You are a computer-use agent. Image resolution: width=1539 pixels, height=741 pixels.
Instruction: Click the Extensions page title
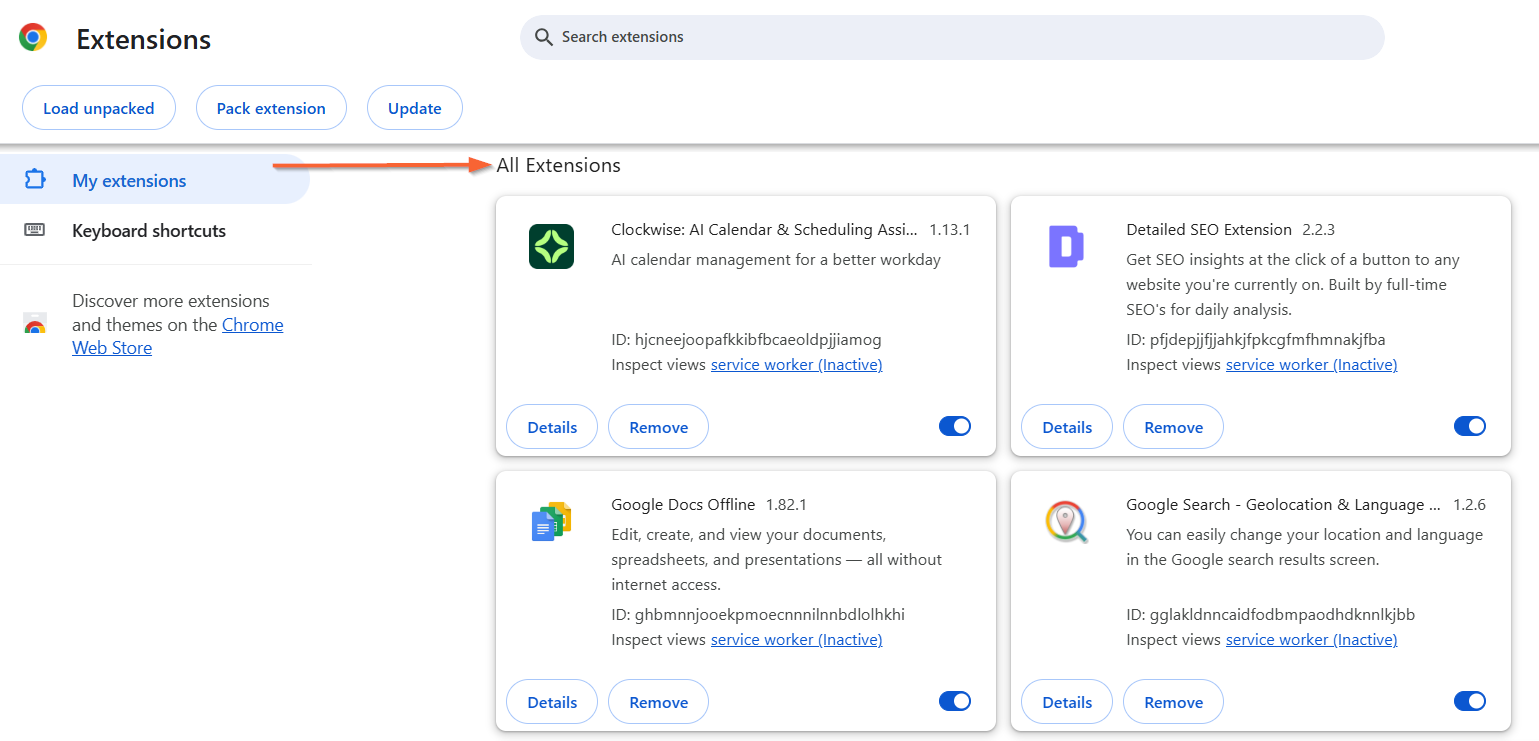pyautogui.click(x=144, y=39)
